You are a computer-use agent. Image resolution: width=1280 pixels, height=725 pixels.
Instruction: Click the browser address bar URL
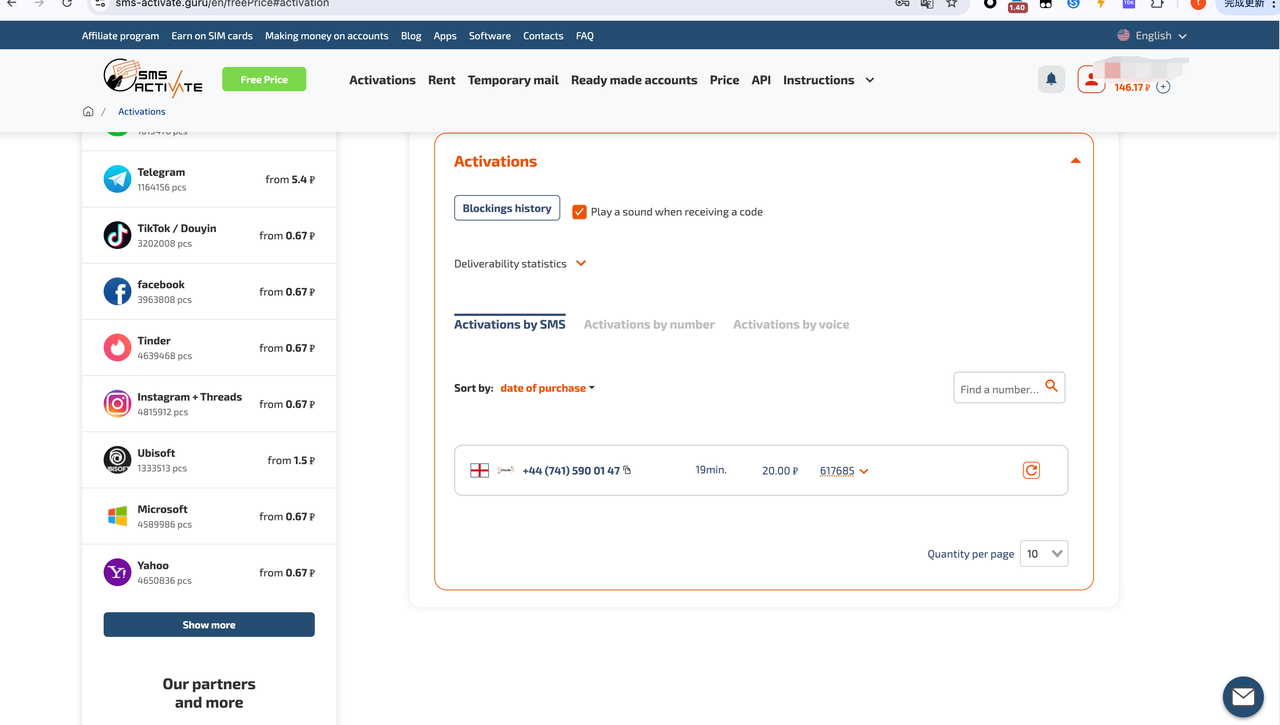pyautogui.click(x=222, y=4)
